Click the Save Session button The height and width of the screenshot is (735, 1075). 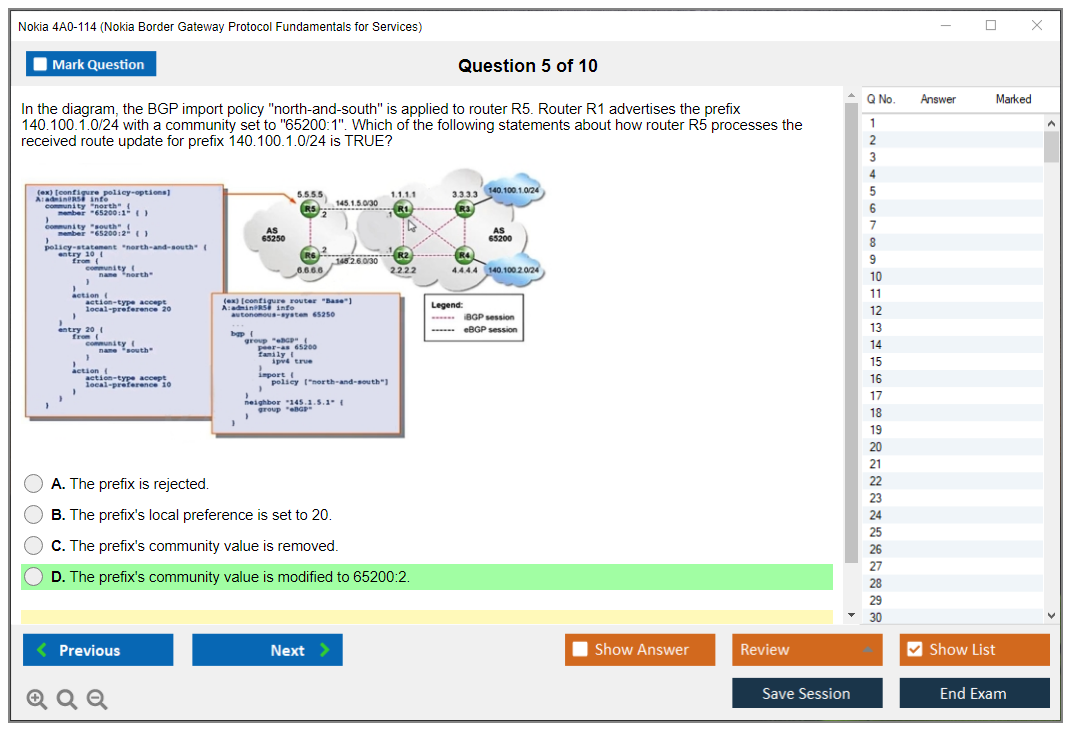[x=806, y=693]
